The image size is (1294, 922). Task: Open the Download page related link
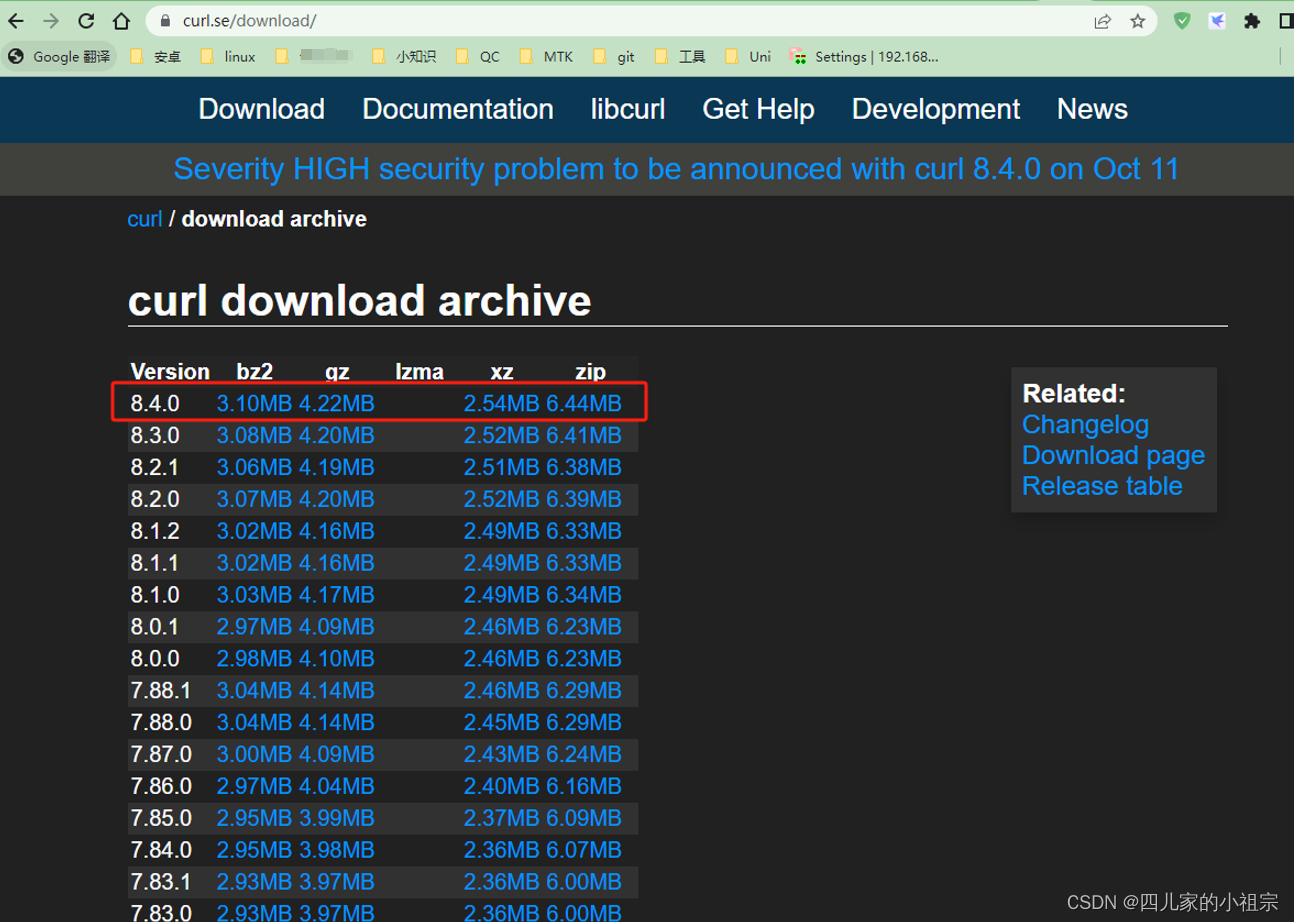[x=1113, y=455]
